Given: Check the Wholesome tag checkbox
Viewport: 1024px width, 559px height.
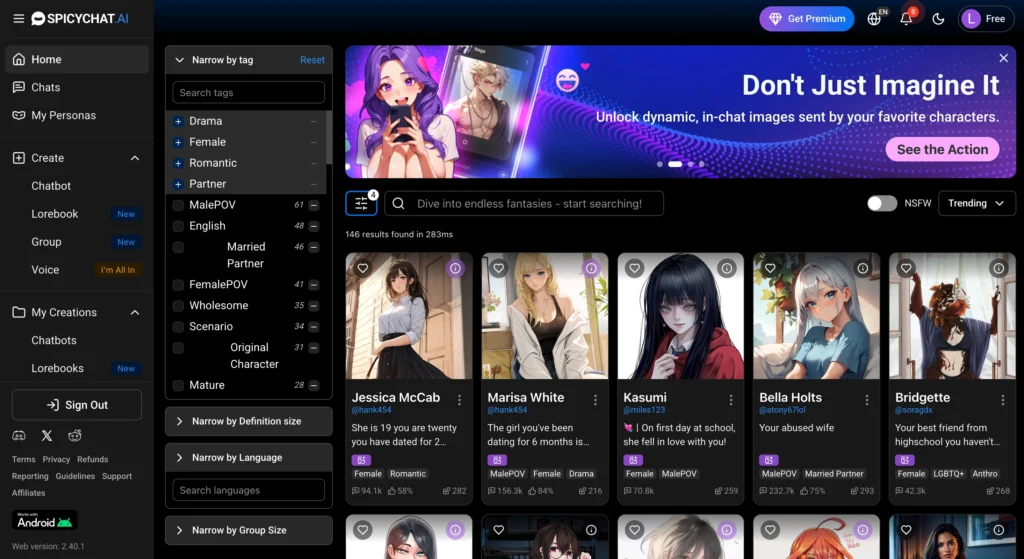Looking at the screenshot, I should 178,306.
